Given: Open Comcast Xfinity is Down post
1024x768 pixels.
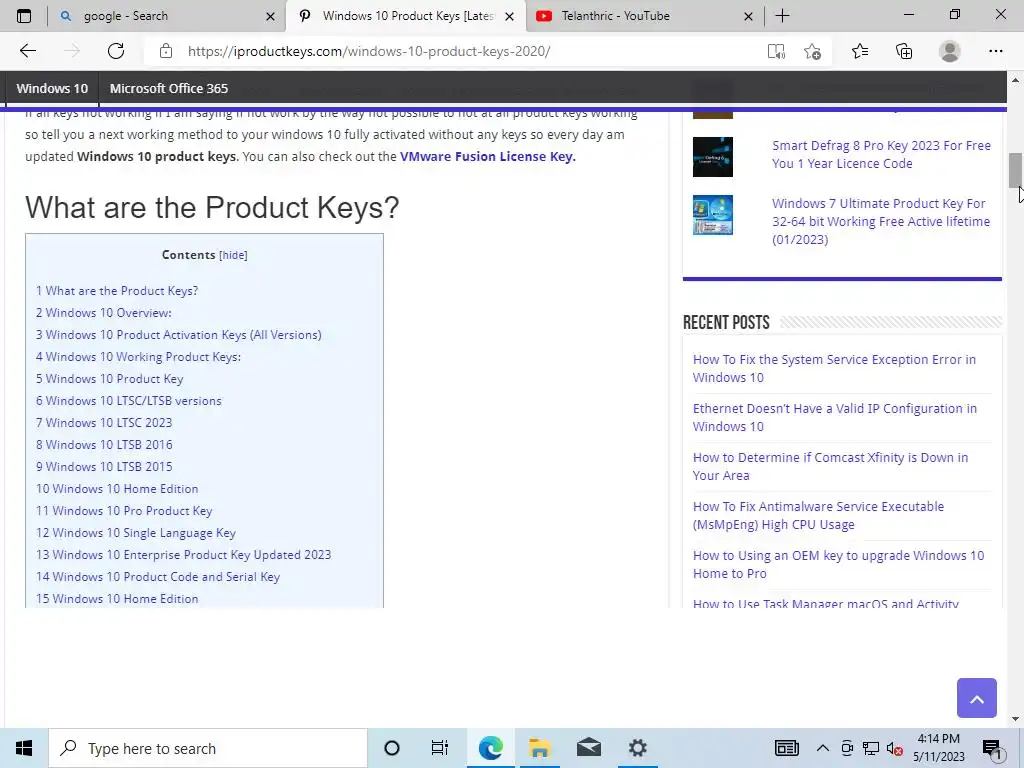Looking at the screenshot, I should pyautogui.click(x=830, y=466).
